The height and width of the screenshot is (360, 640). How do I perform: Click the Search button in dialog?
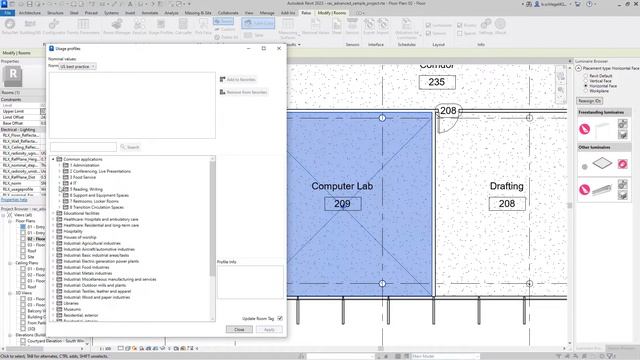pos(130,147)
